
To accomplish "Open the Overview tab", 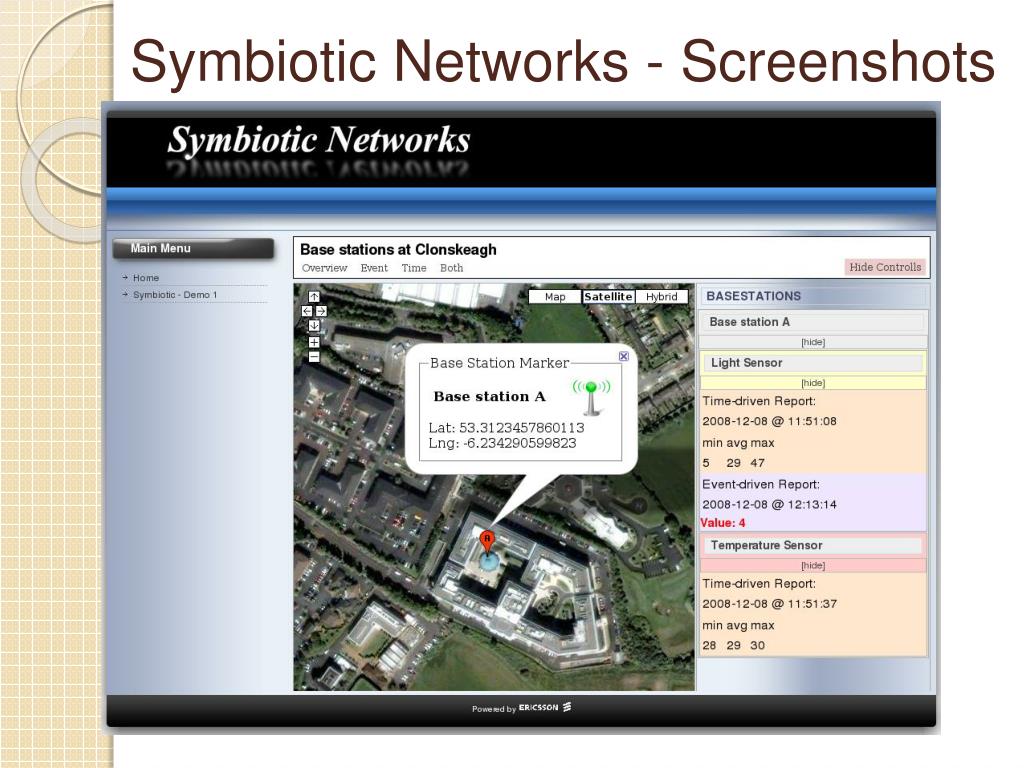I will tap(325, 268).
